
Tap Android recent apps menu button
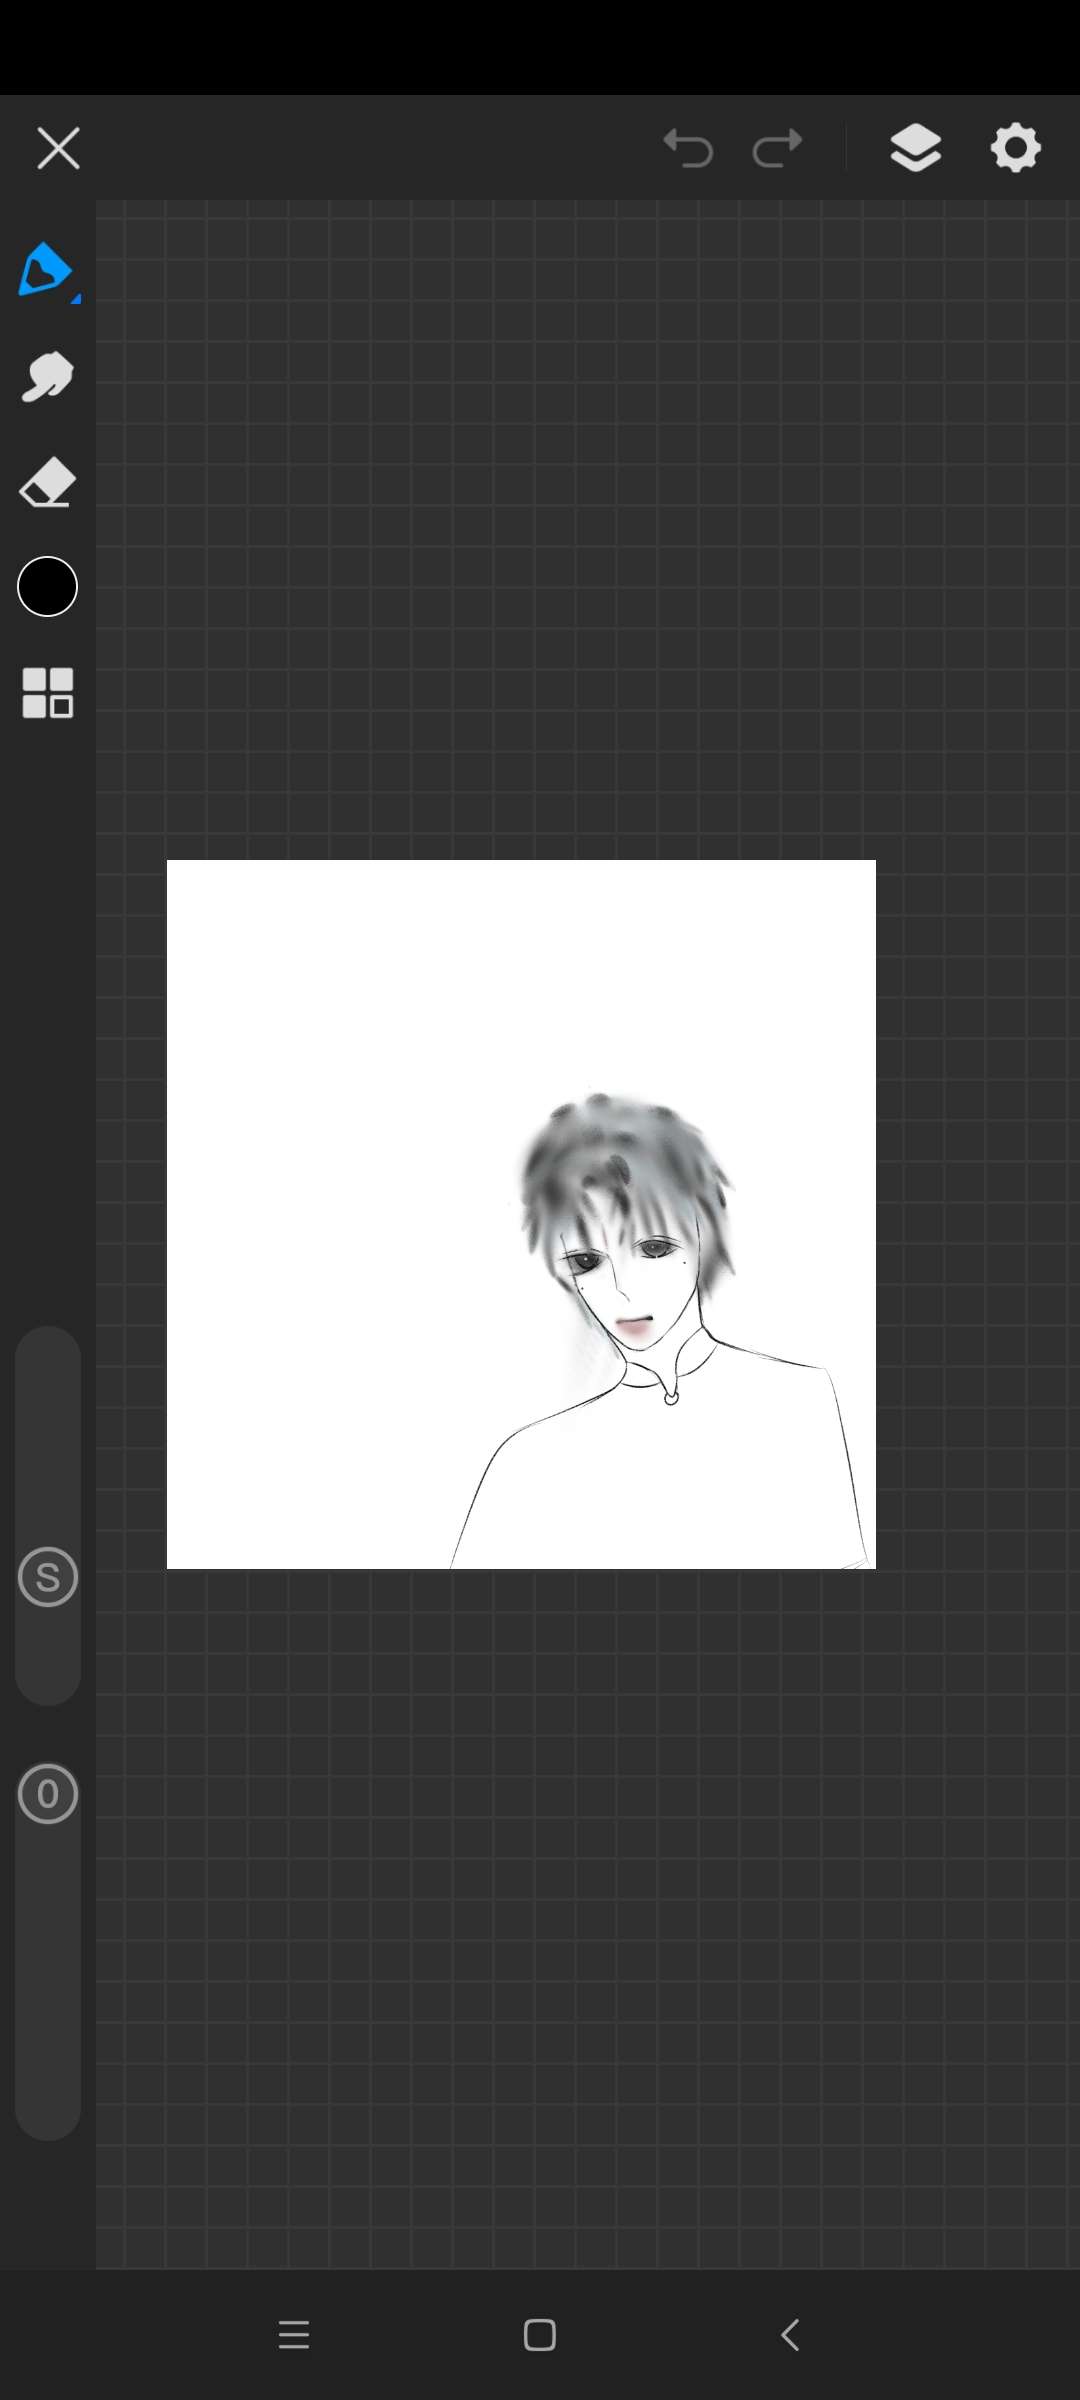click(x=294, y=2335)
